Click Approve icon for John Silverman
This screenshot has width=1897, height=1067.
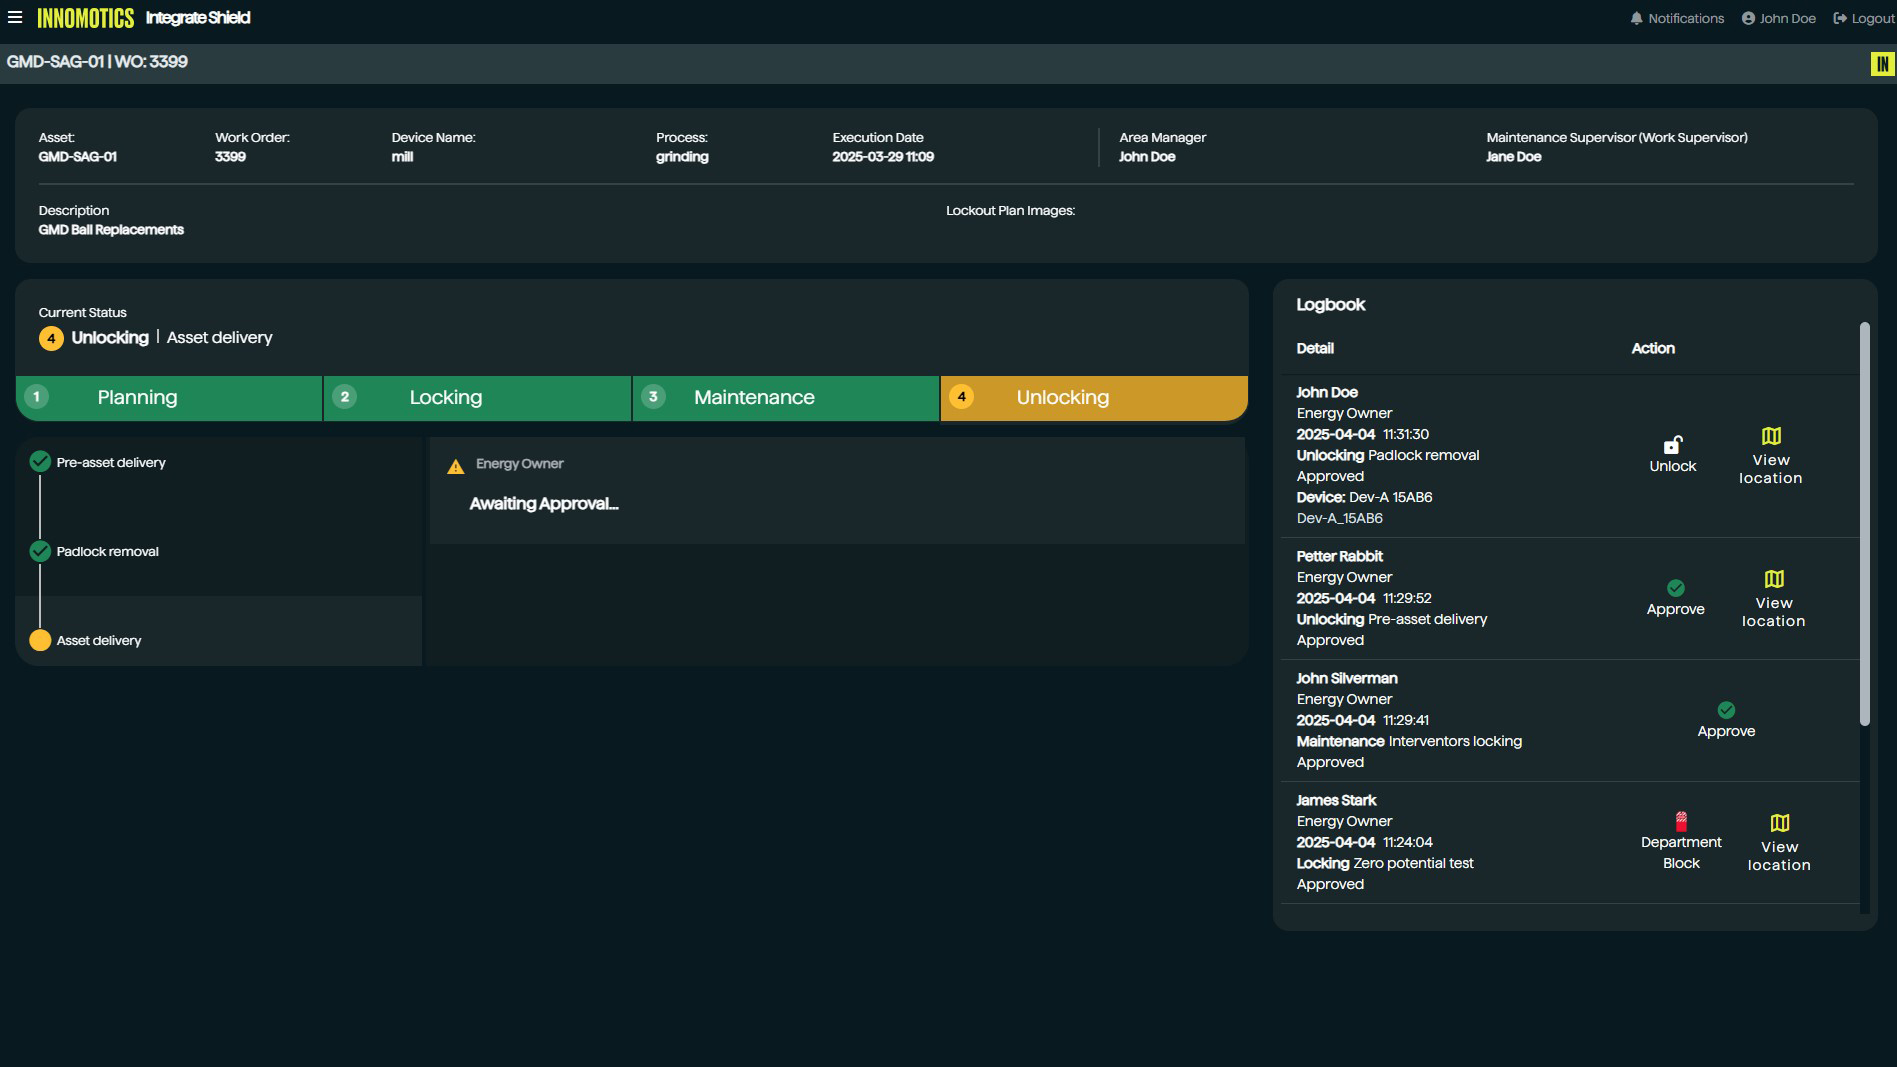pyautogui.click(x=1726, y=711)
